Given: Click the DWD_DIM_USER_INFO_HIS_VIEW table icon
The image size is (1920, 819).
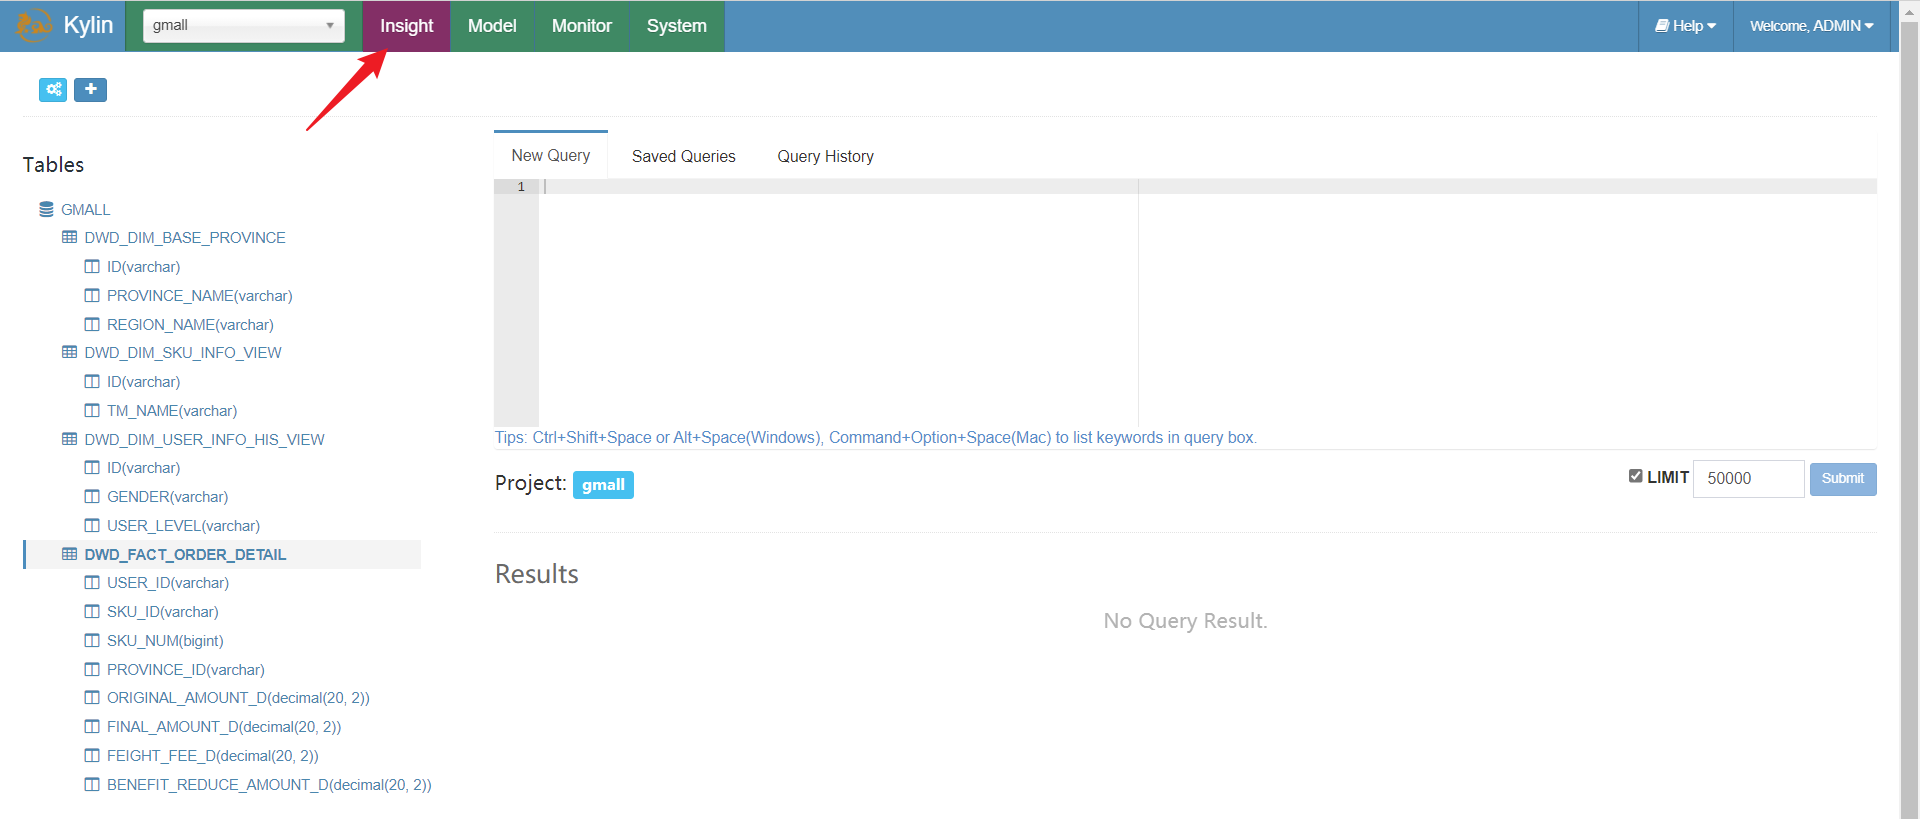Looking at the screenshot, I should (69, 440).
